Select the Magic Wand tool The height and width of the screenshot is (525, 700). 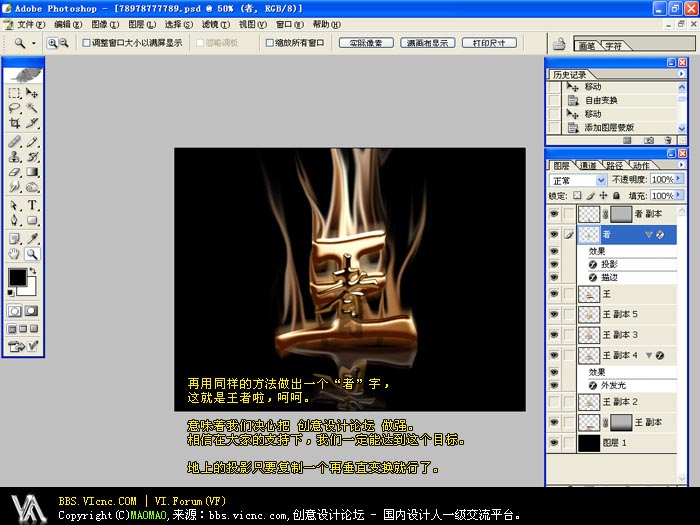click(x=33, y=107)
